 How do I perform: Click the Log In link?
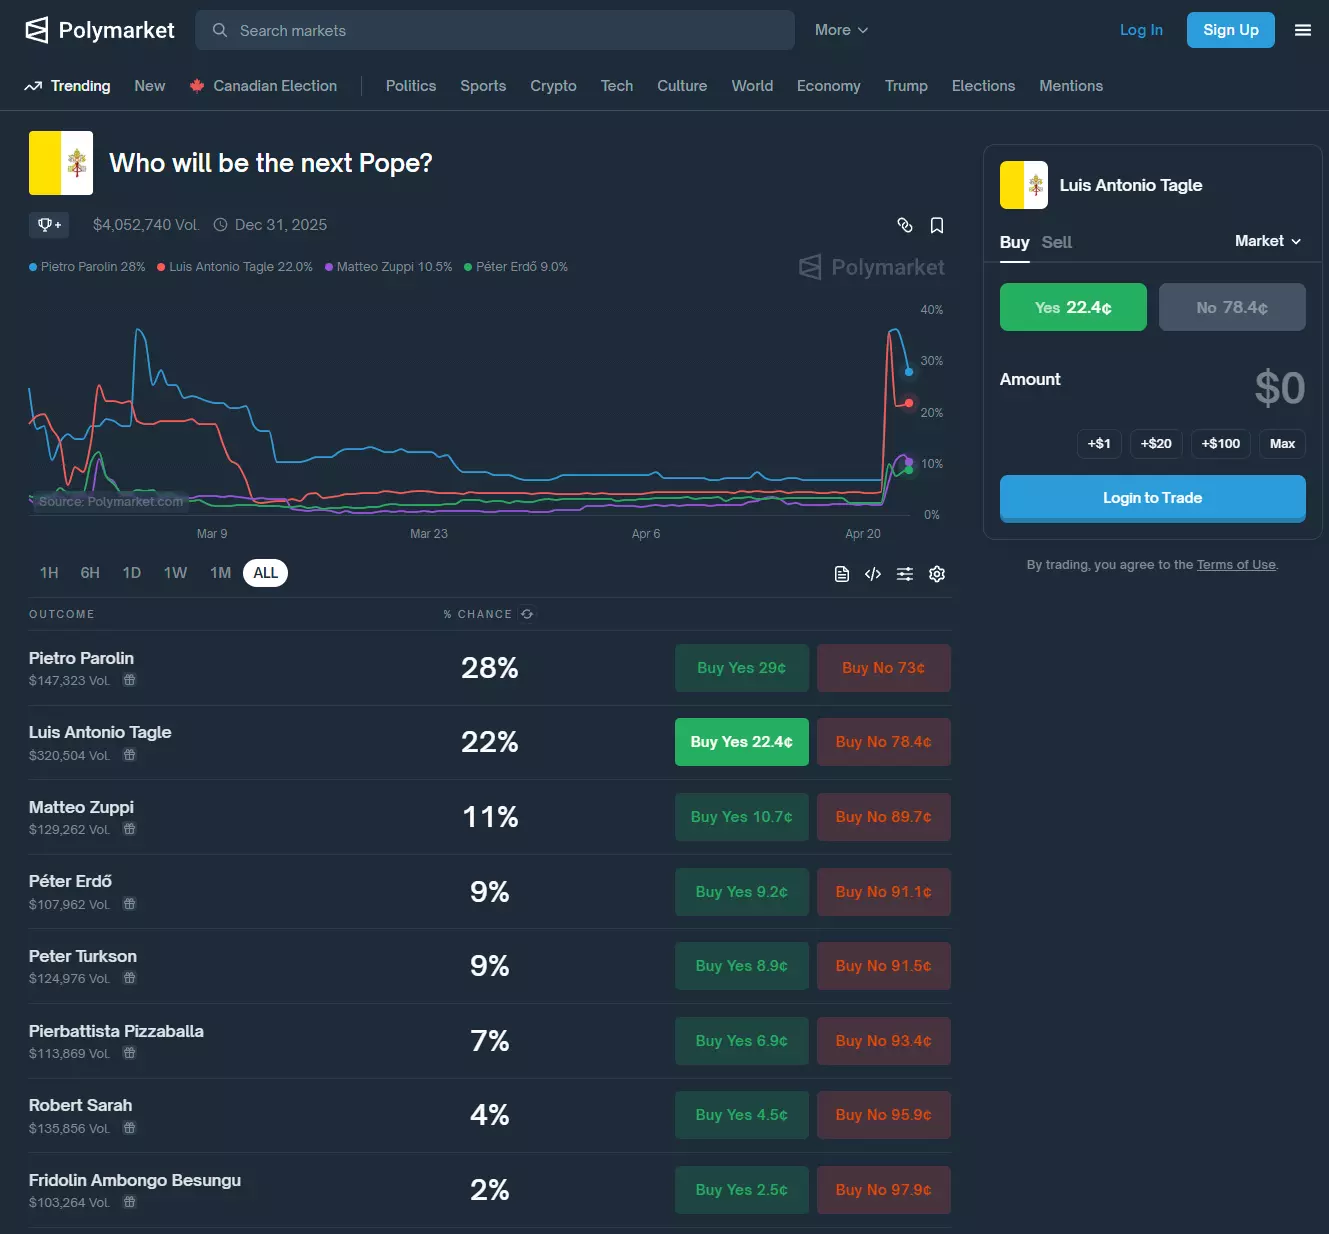pos(1141,30)
